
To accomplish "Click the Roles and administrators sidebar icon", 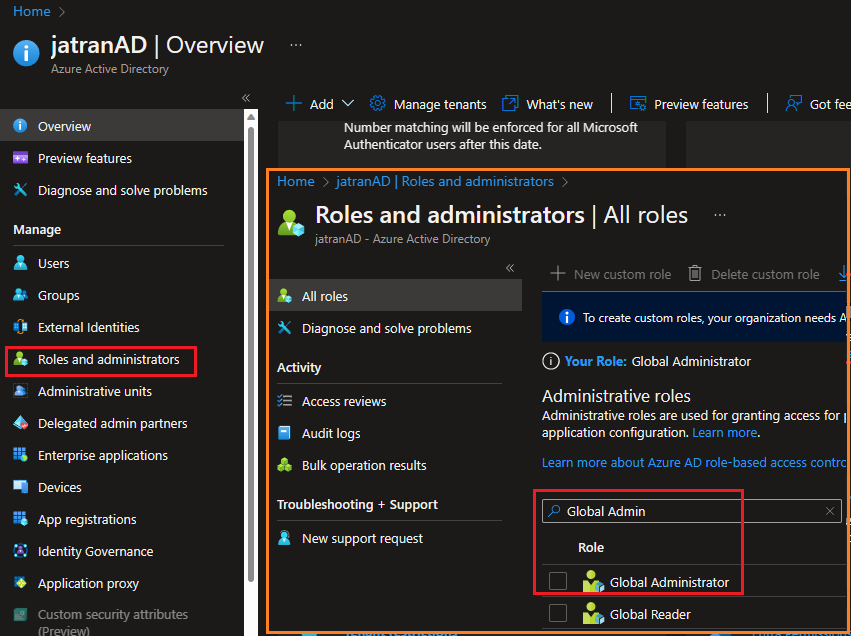I will pyautogui.click(x=20, y=359).
